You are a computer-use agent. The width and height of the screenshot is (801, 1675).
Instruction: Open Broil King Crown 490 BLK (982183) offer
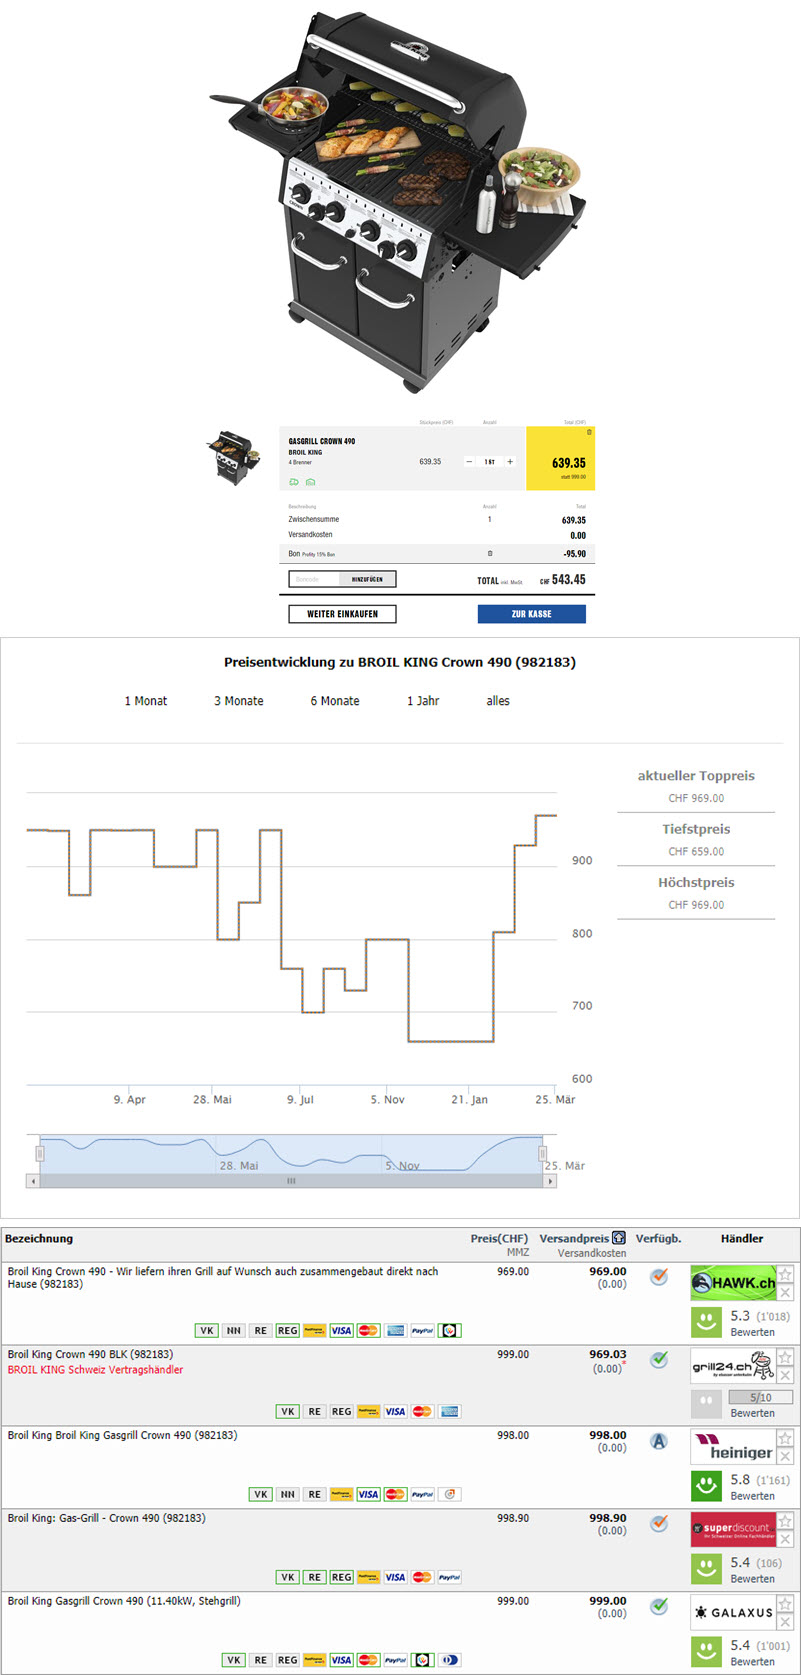90,1354
